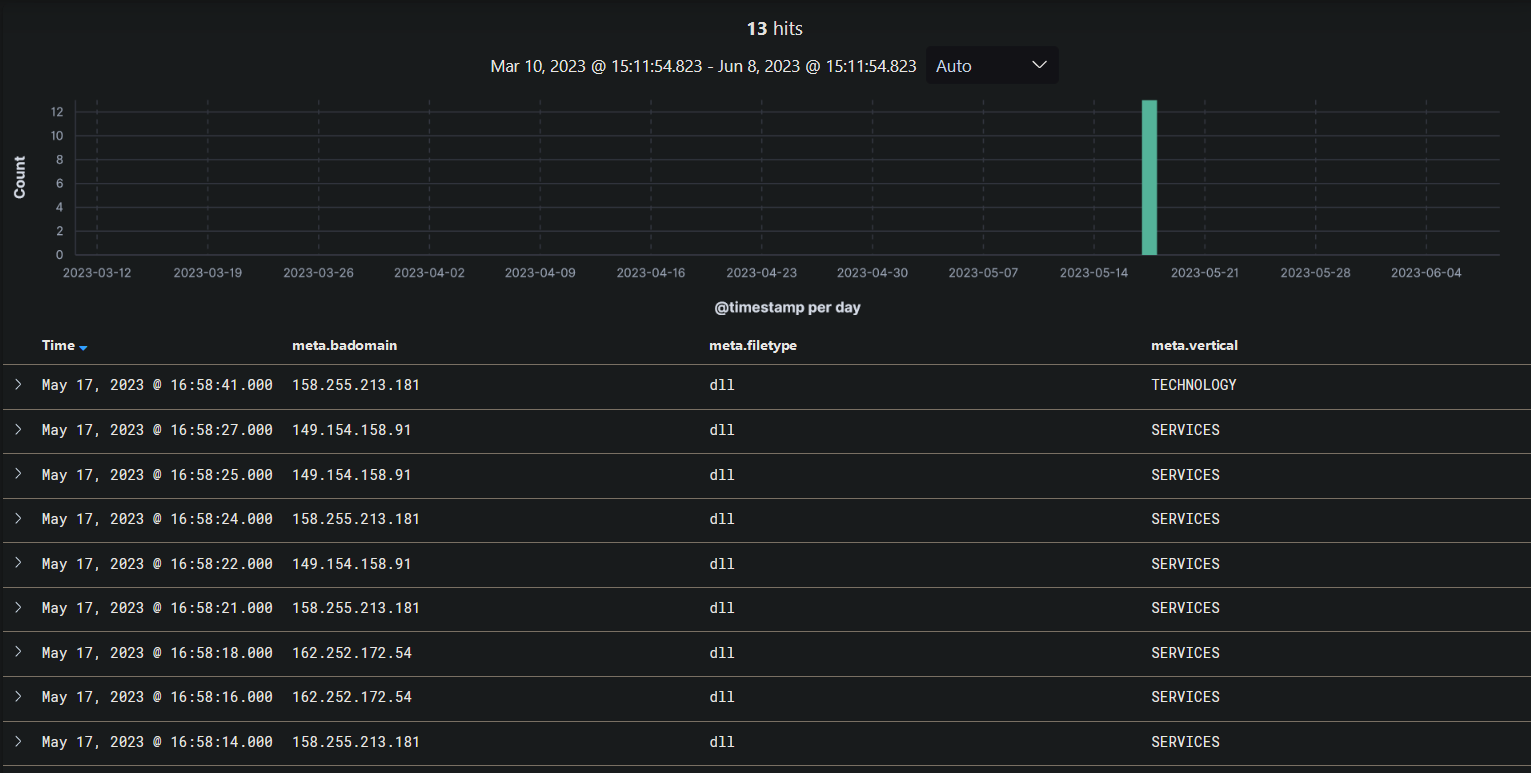1531x773 pixels.
Task: Expand the 16:58:27.000 log entry
Action: (18, 430)
